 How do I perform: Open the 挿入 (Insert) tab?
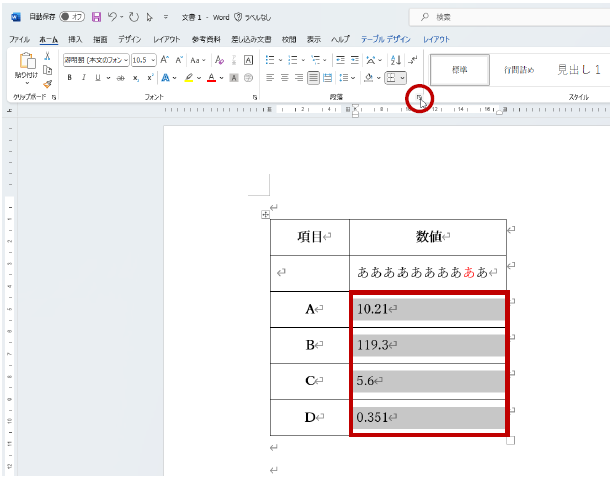pos(75,38)
